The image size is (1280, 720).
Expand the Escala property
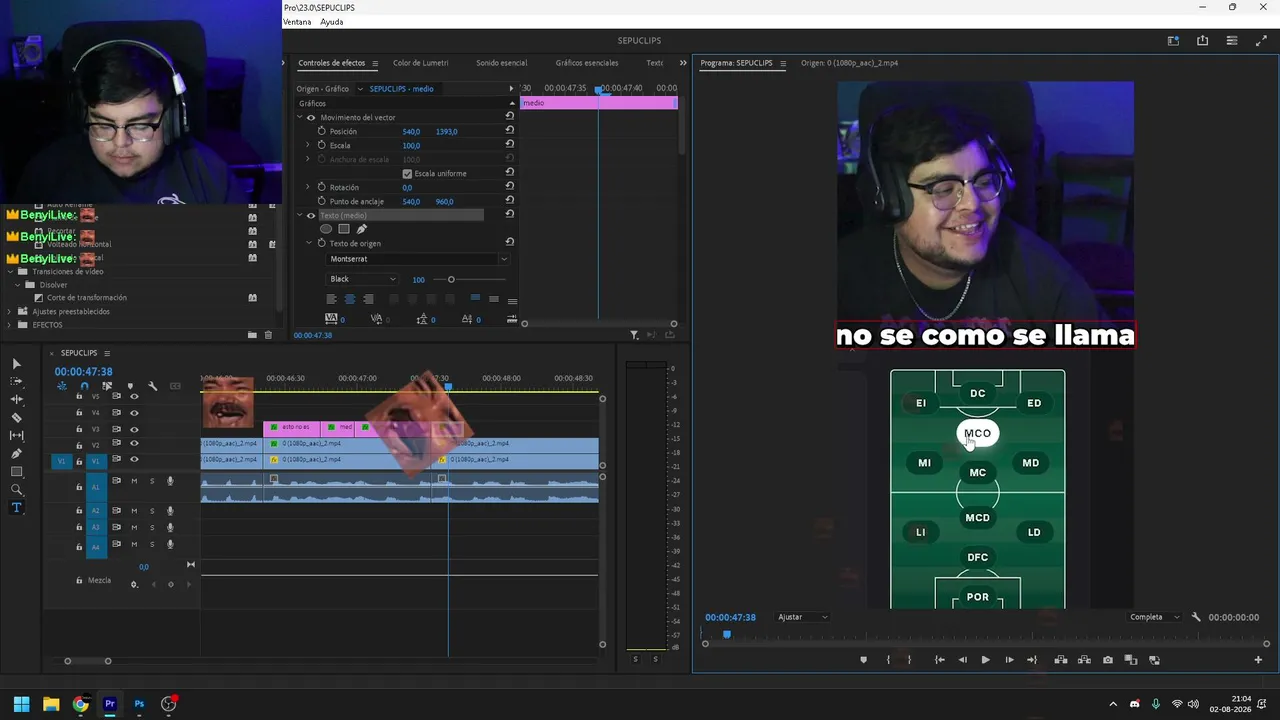[x=308, y=145]
